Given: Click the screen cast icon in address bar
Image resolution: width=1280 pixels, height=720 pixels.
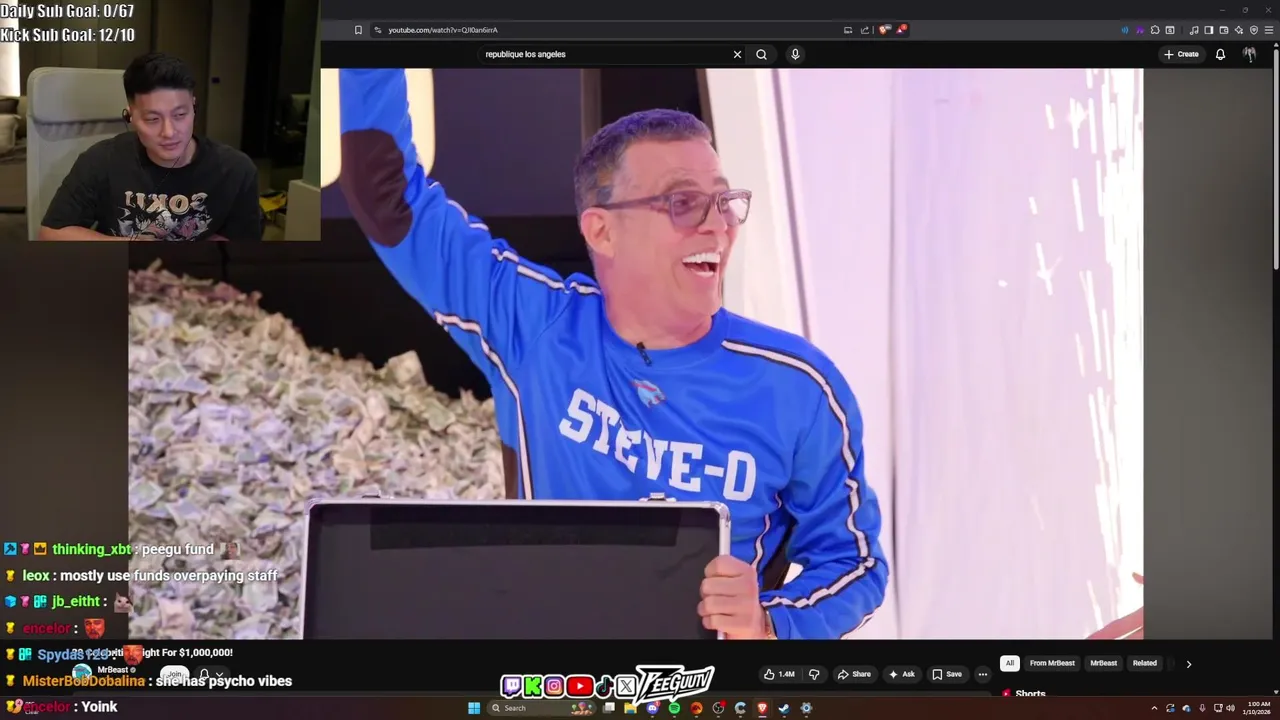Looking at the screenshot, I should 848,30.
